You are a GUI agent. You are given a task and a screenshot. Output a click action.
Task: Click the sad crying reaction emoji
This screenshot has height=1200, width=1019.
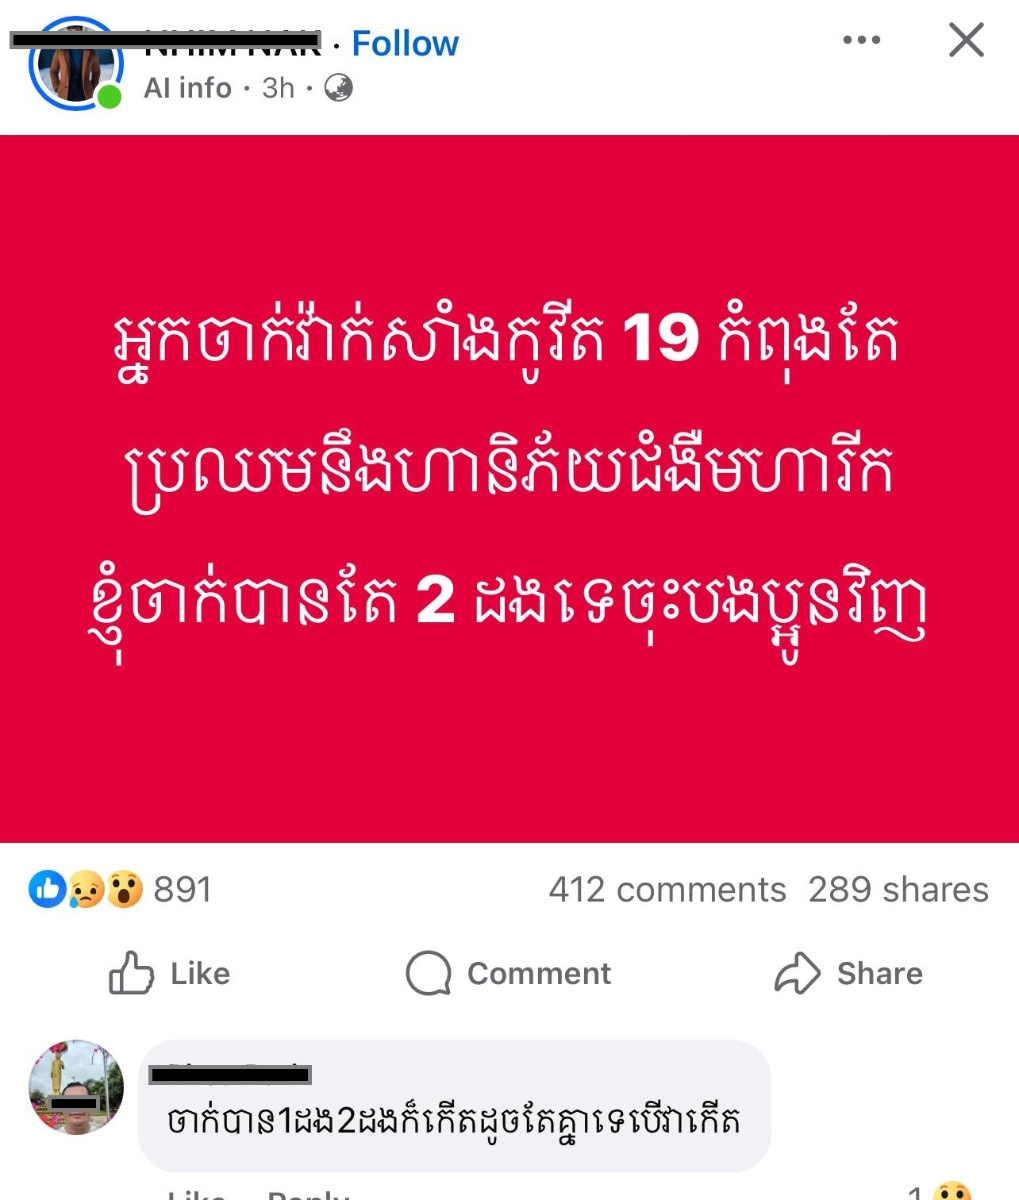pyautogui.click(x=85, y=889)
